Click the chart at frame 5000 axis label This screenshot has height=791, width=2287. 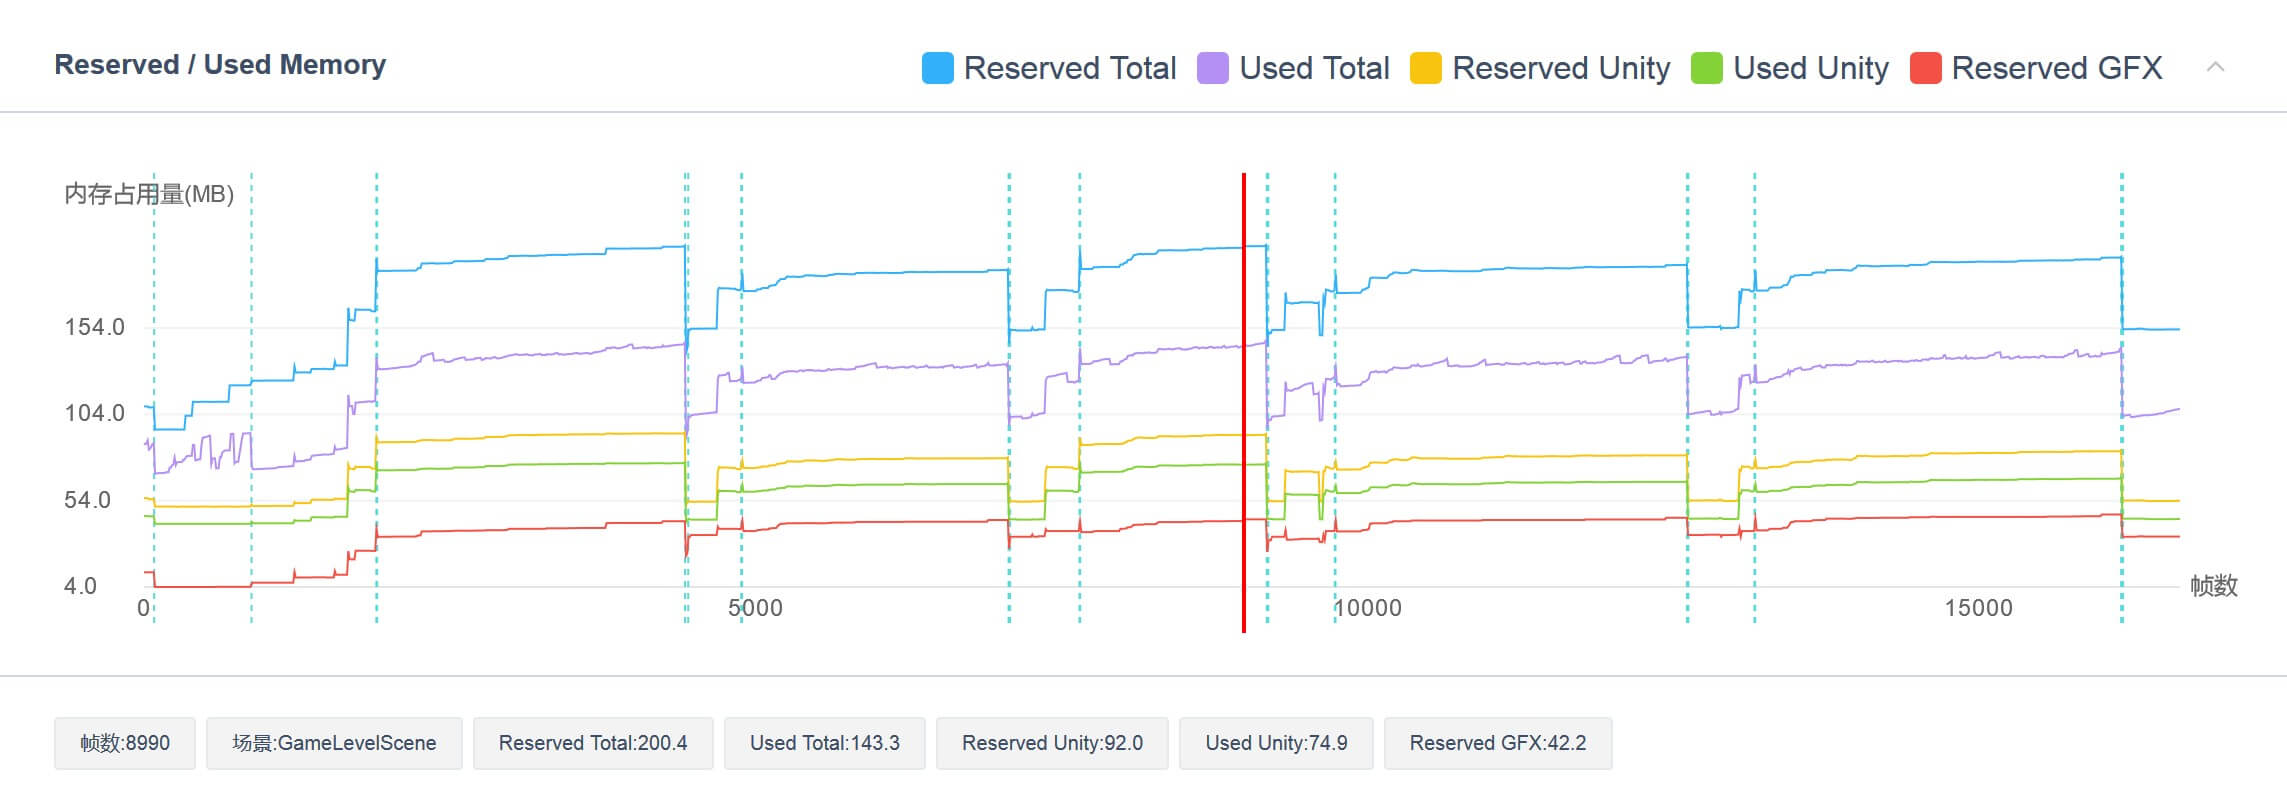(x=755, y=608)
